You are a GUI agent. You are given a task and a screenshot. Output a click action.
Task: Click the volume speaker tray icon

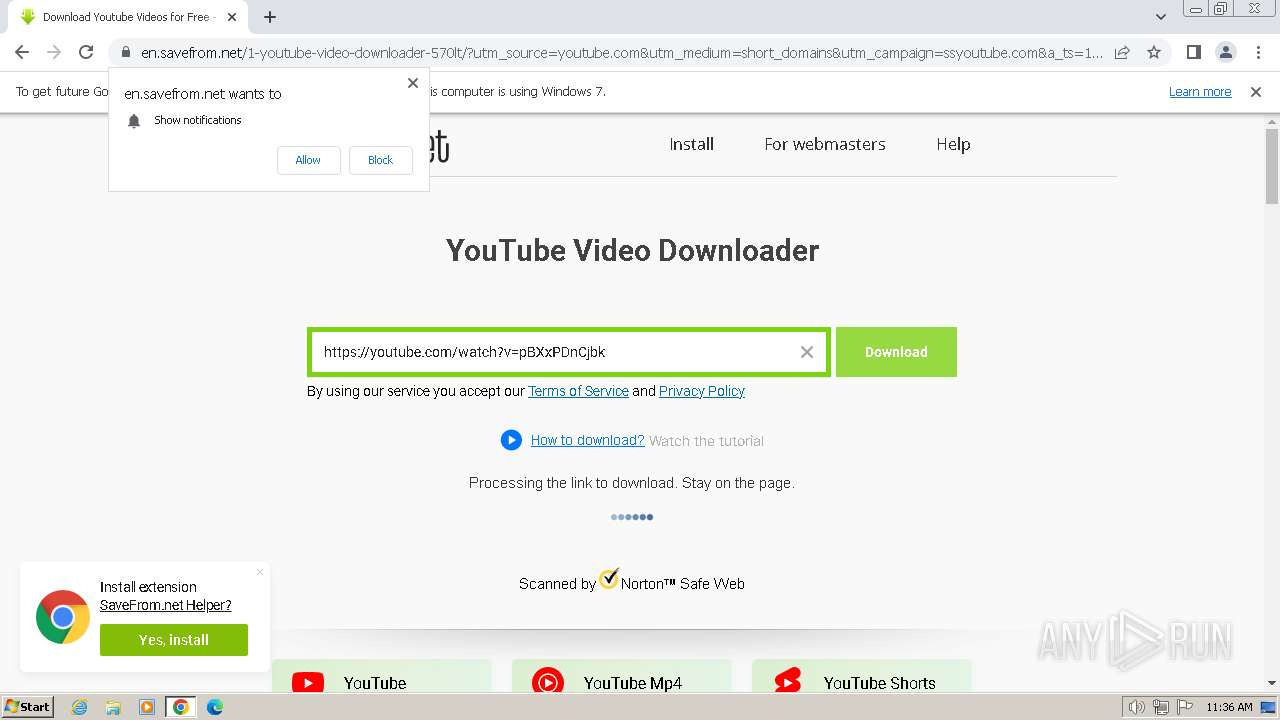pos(1137,707)
